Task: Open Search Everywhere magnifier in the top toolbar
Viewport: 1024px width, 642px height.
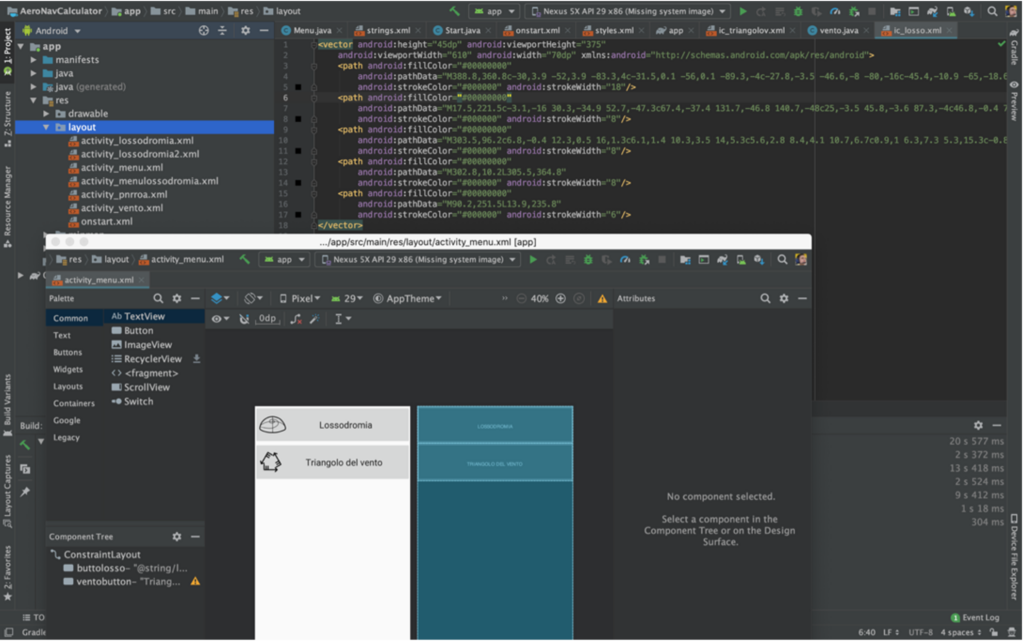Action: (992, 11)
